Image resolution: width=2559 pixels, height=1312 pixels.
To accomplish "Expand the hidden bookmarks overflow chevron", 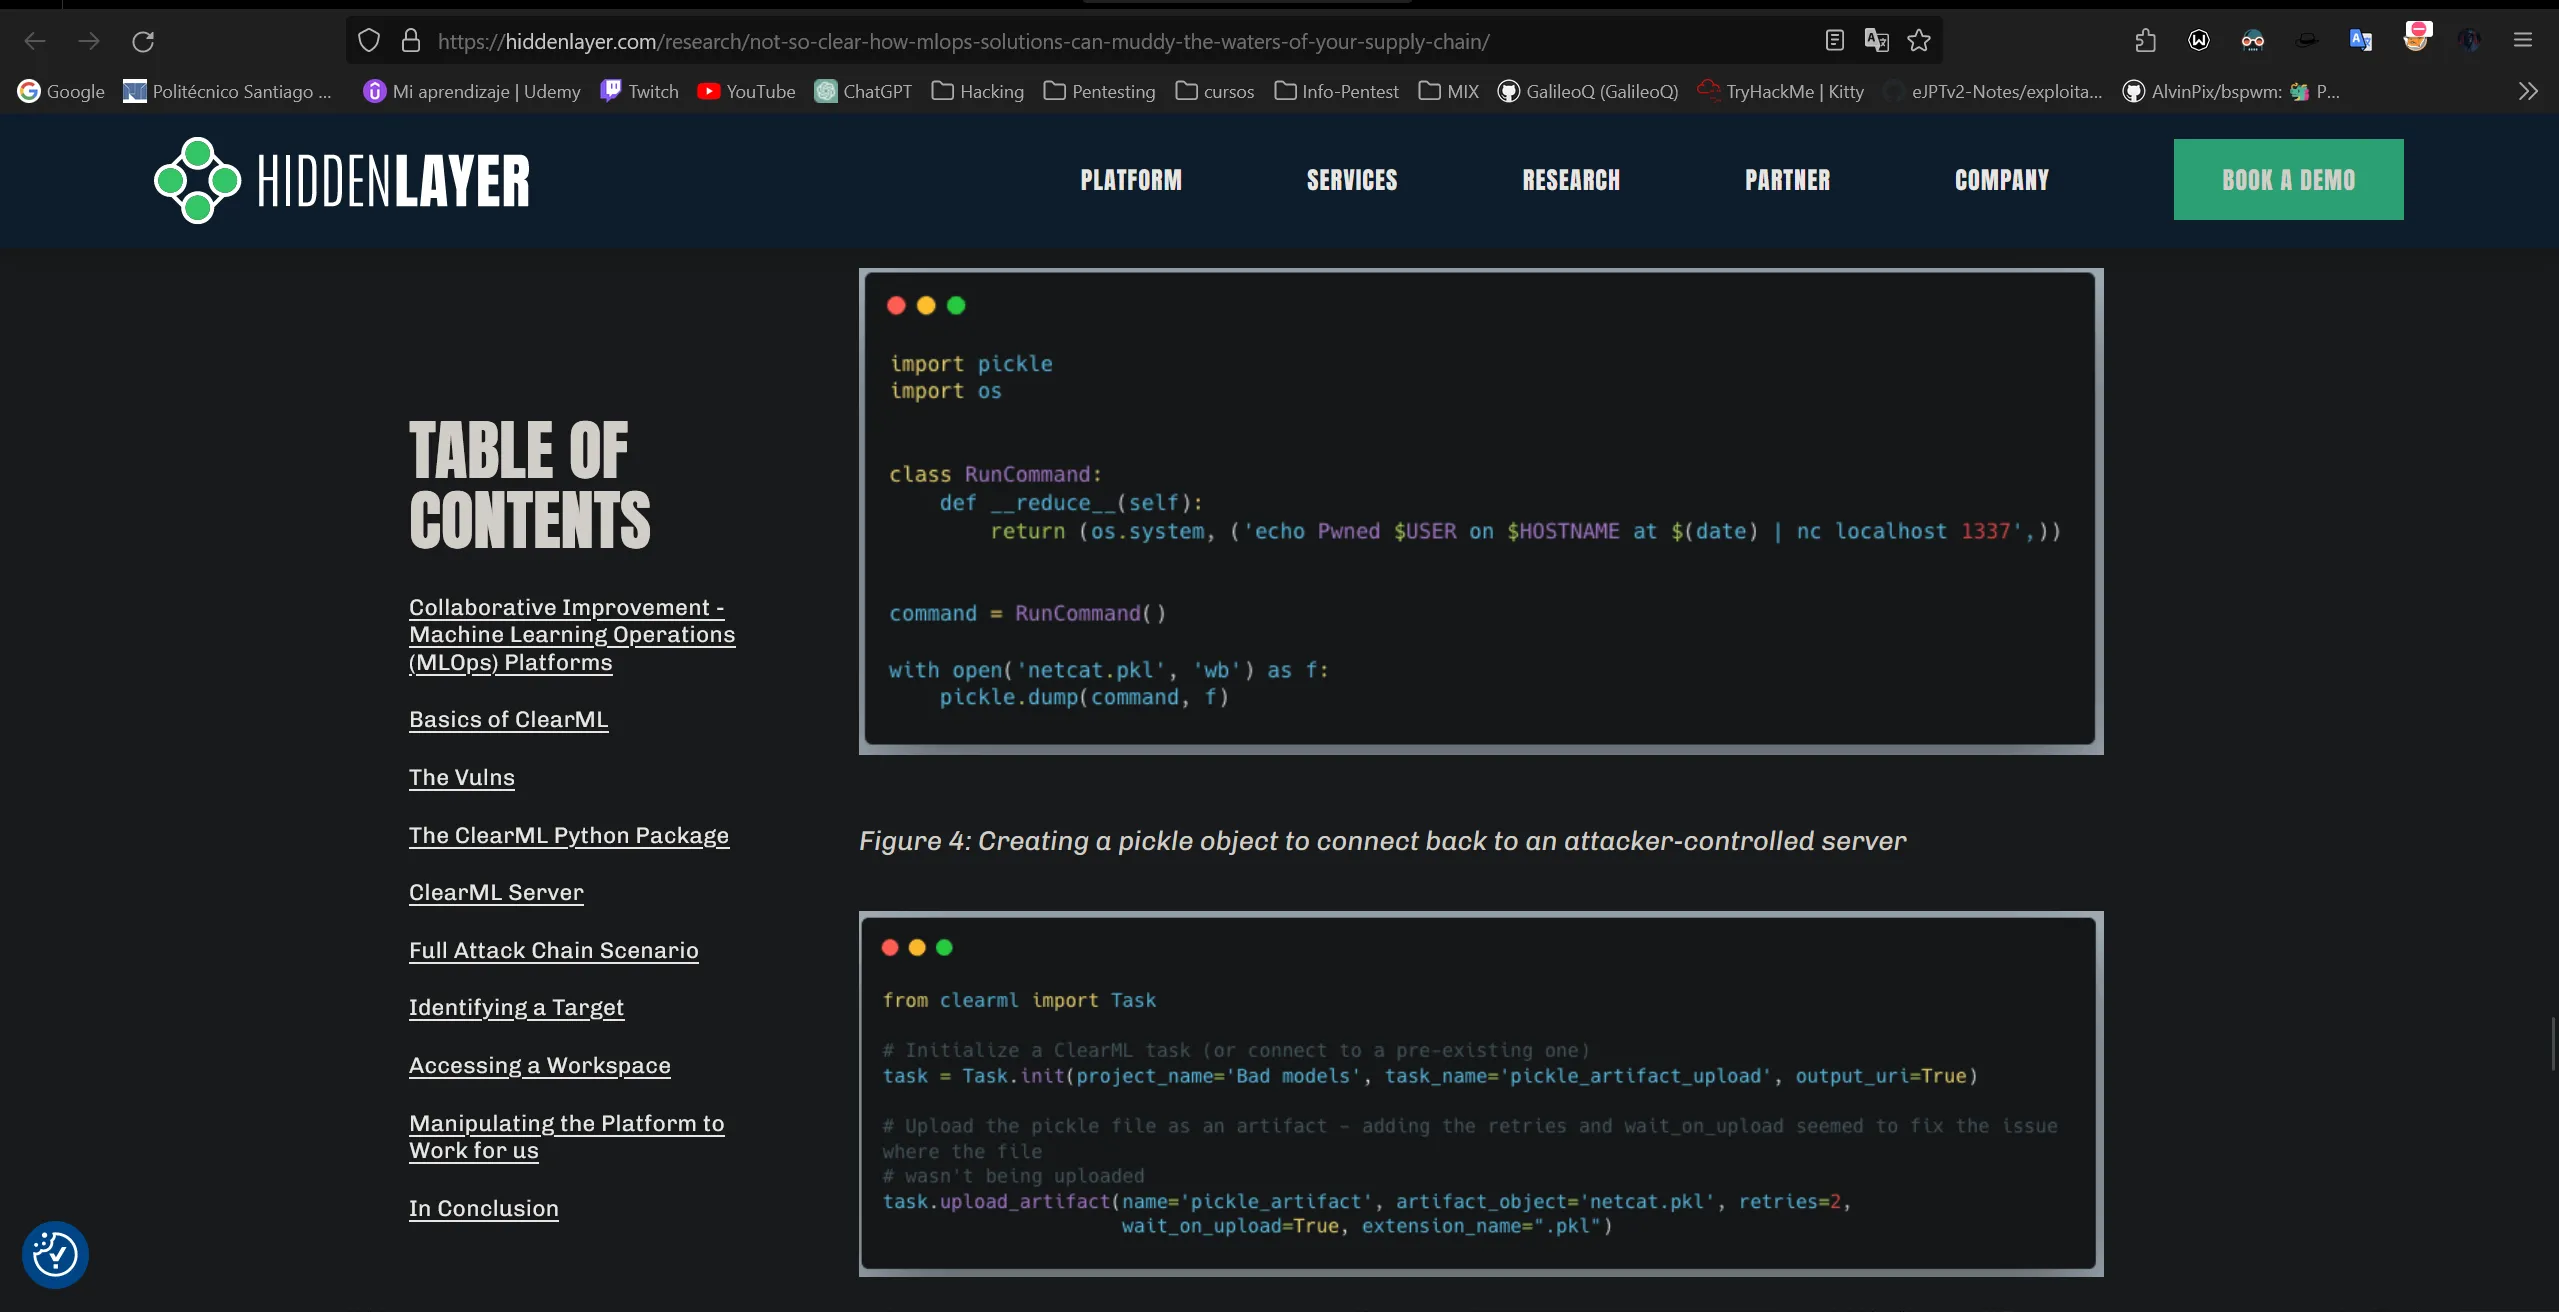I will tap(2527, 92).
